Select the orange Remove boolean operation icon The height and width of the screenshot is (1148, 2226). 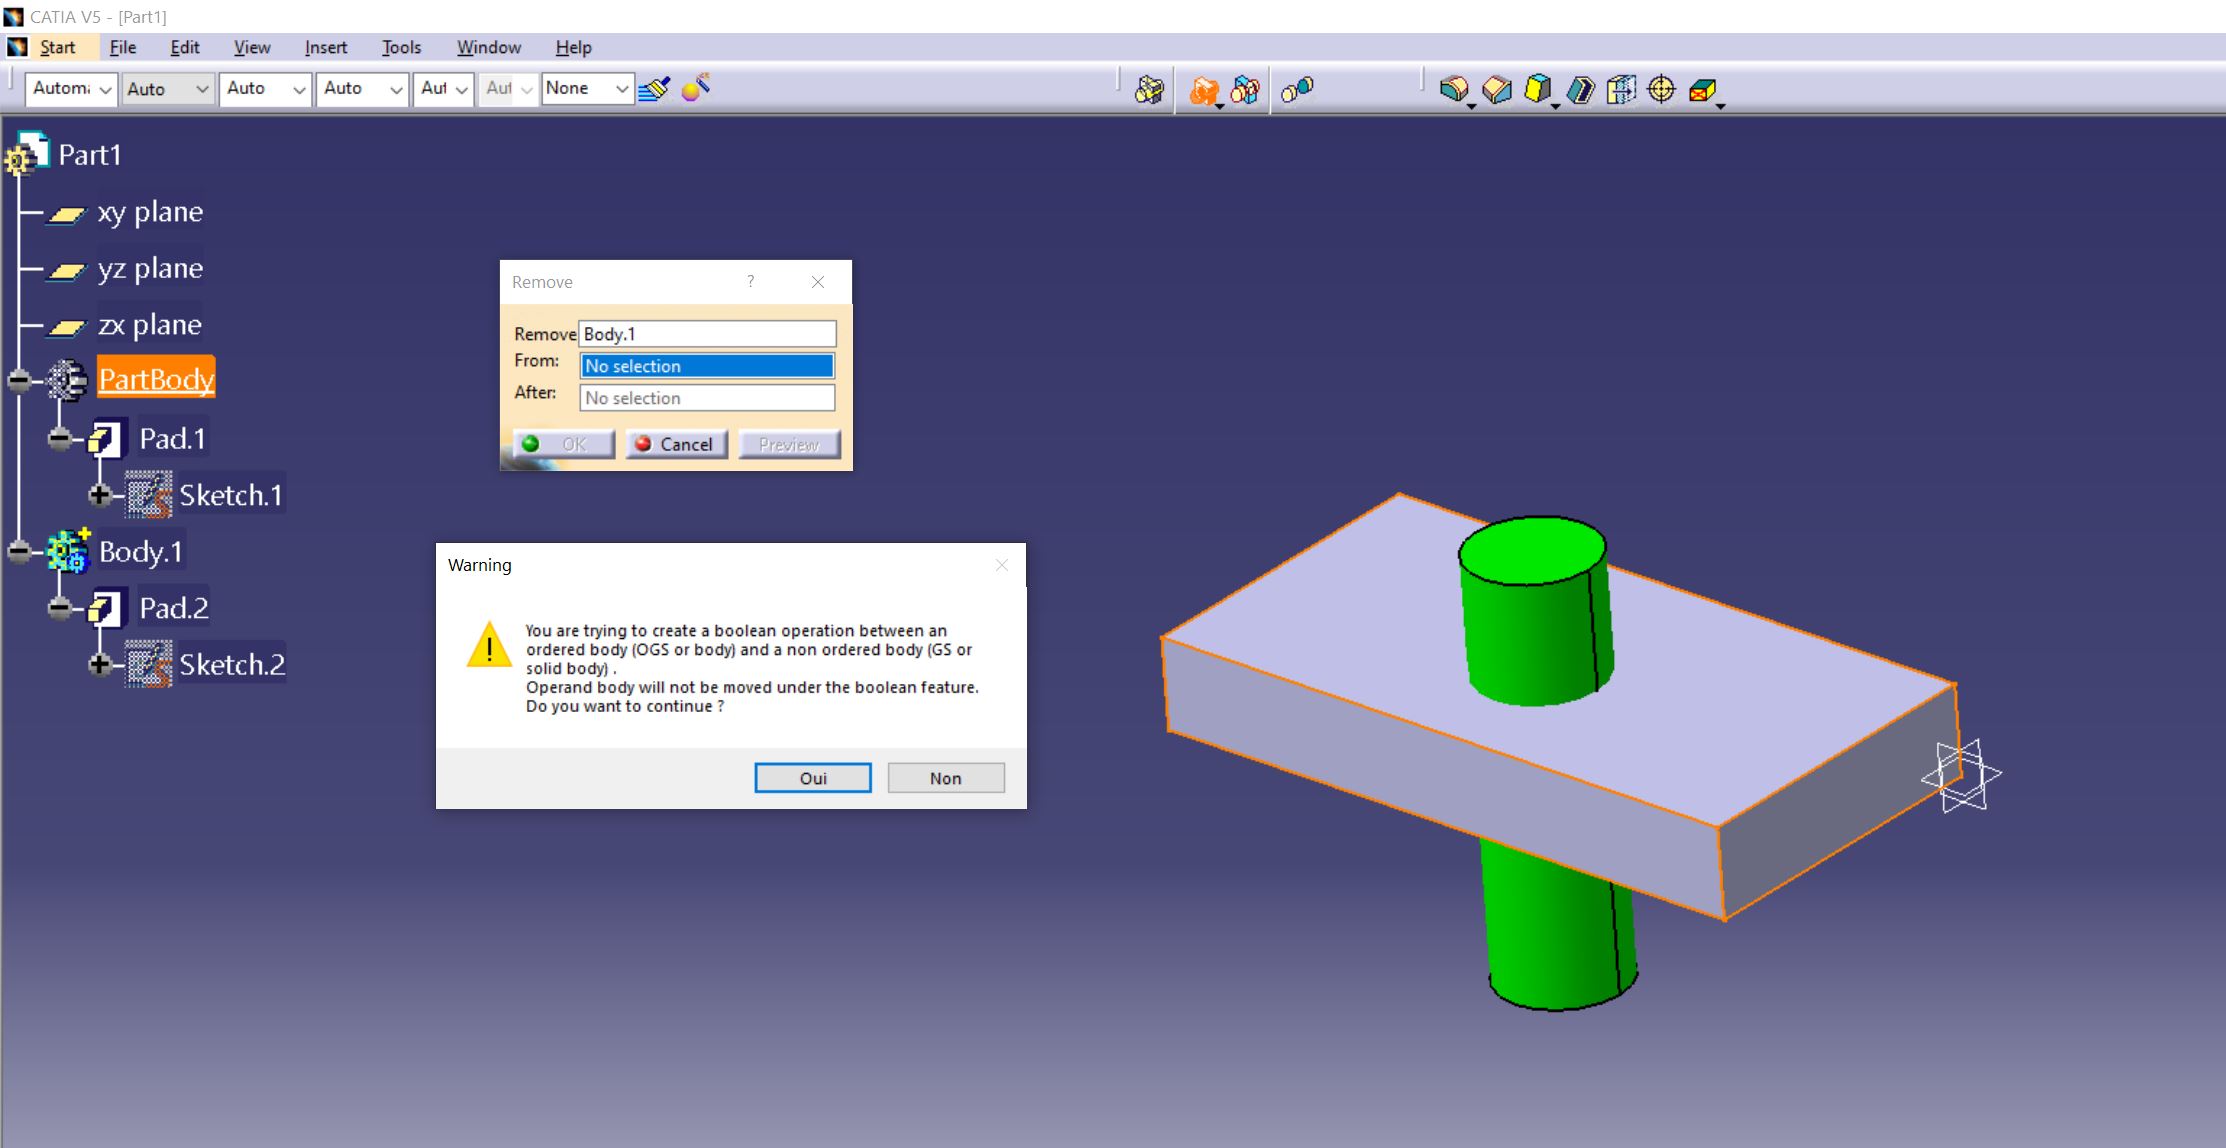click(x=1204, y=90)
